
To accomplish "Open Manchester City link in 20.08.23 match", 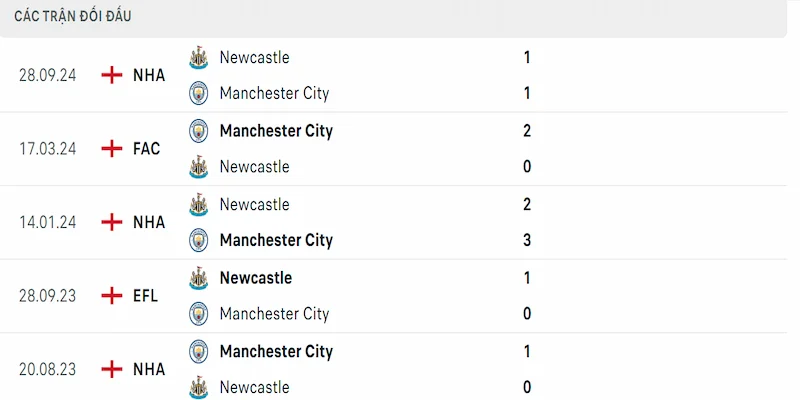I will coord(276,351).
